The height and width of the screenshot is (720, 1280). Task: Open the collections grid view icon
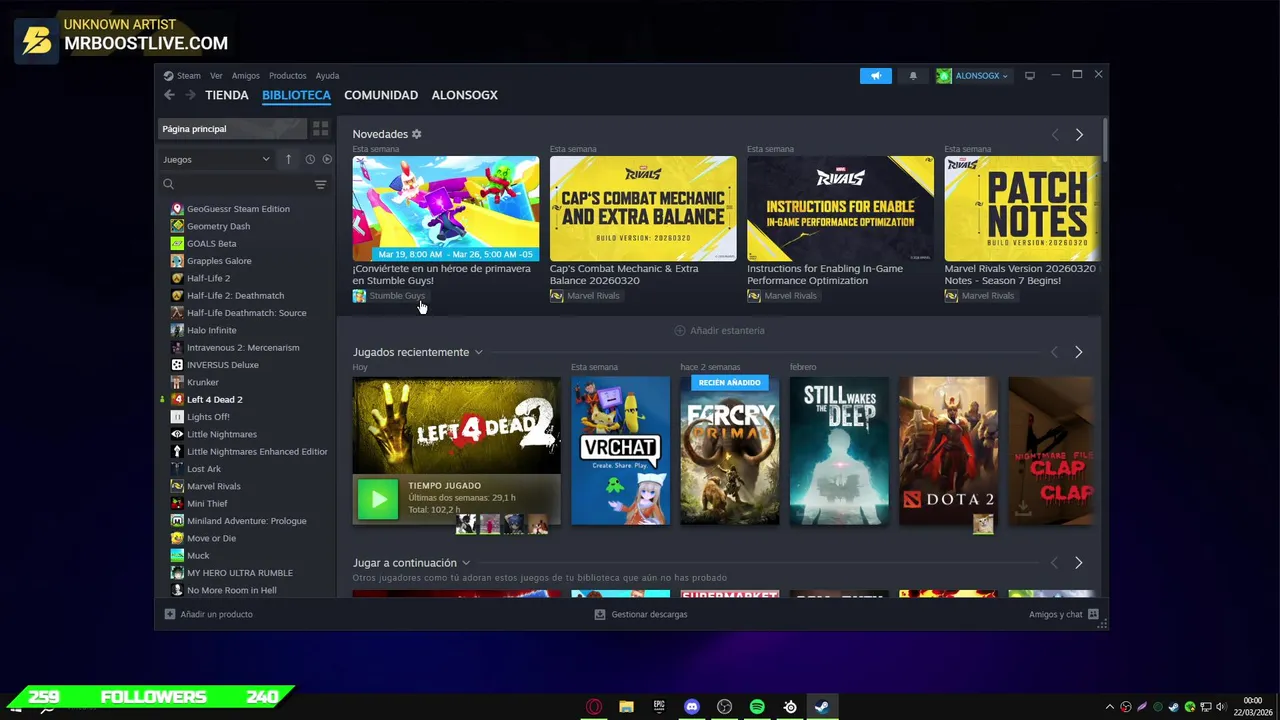point(320,129)
